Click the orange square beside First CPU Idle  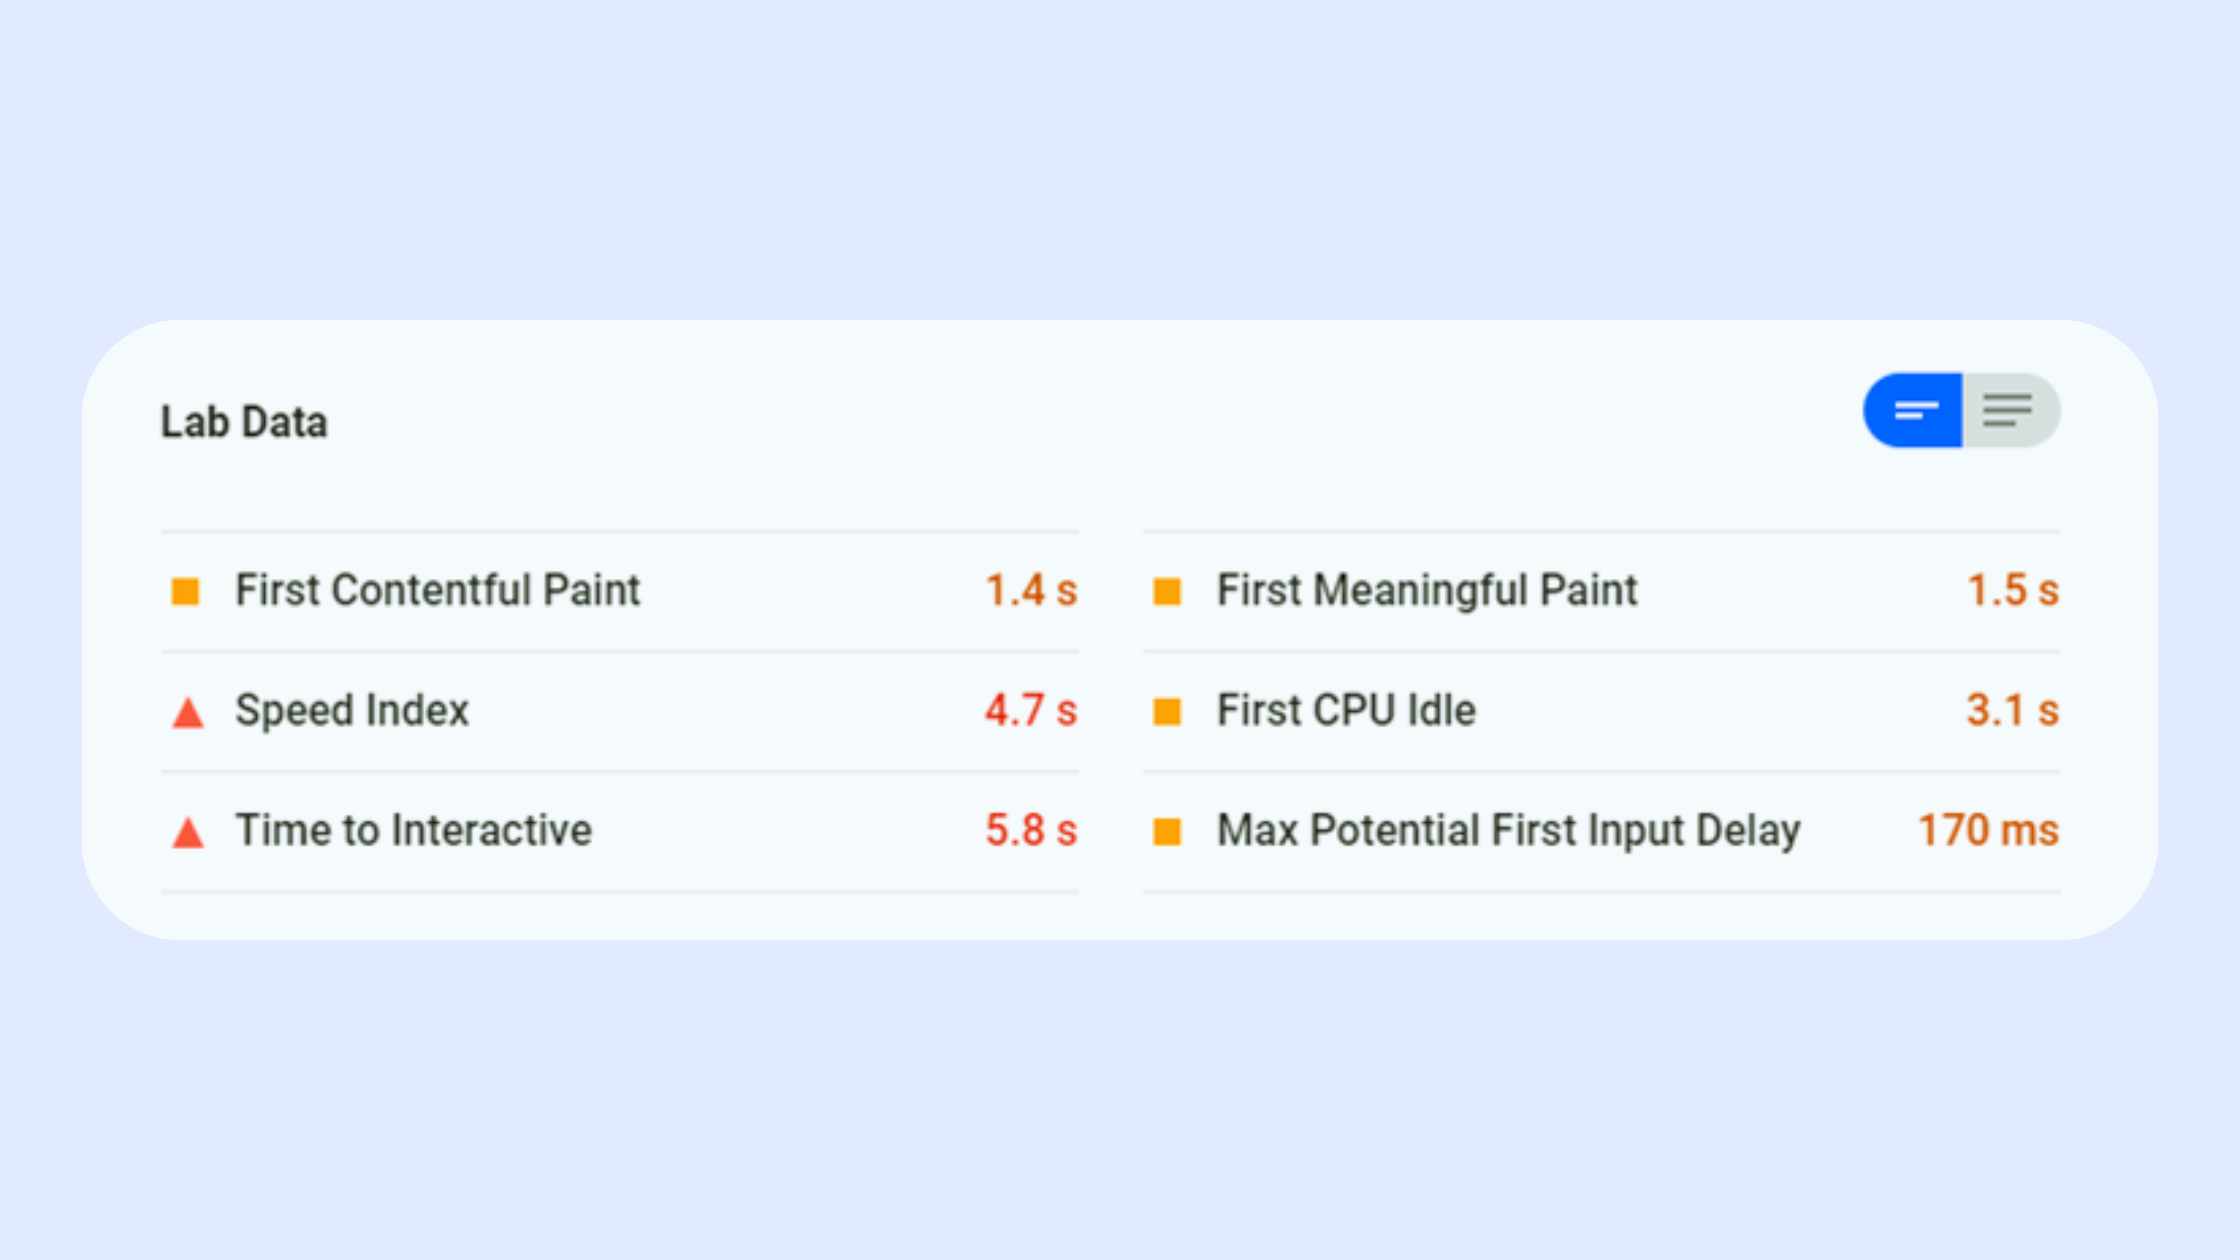click(1167, 711)
